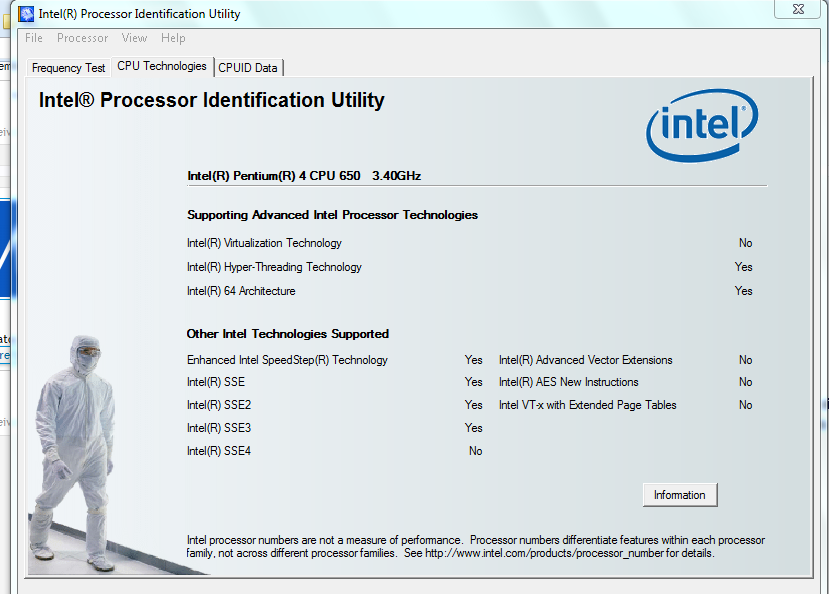This screenshot has height=594, width=829.
Task: Open the View menu
Action: pyautogui.click(x=134, y=38)
